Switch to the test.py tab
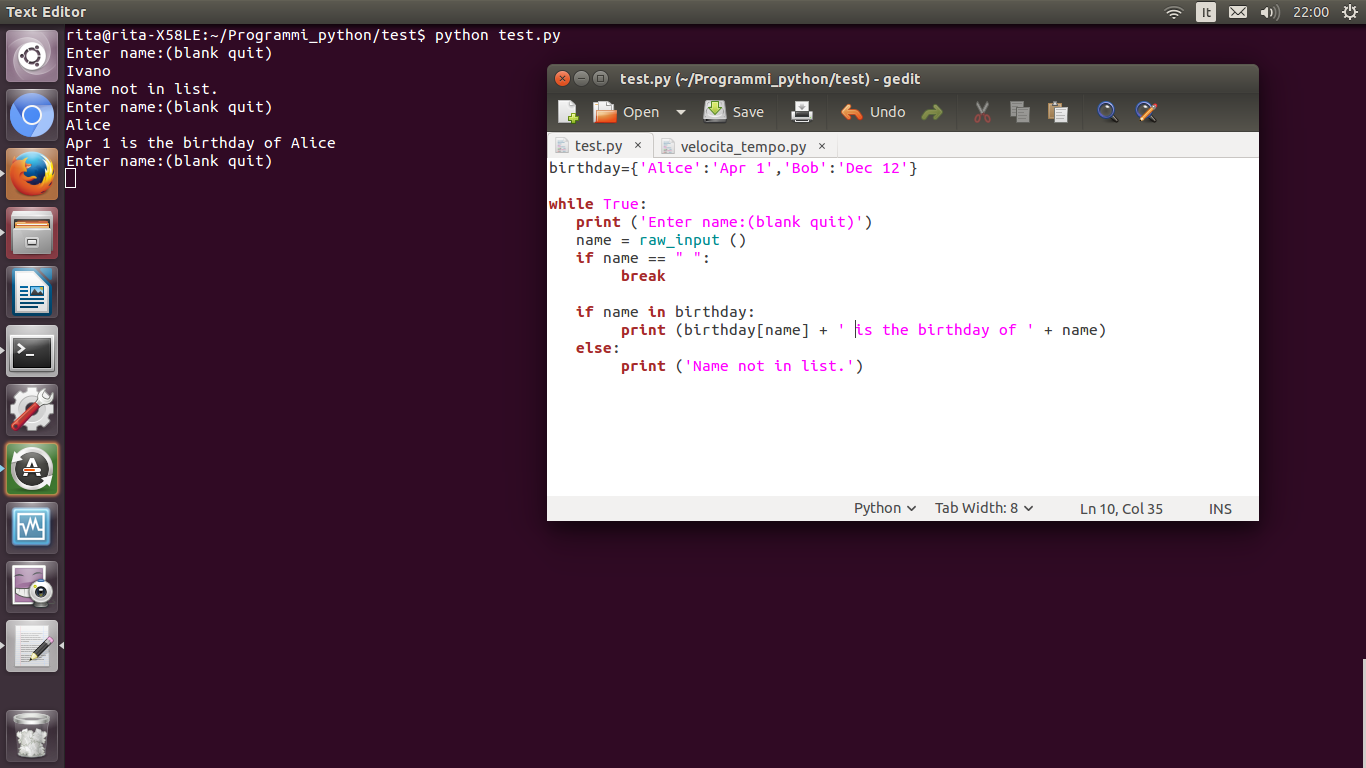 point(599,146)
